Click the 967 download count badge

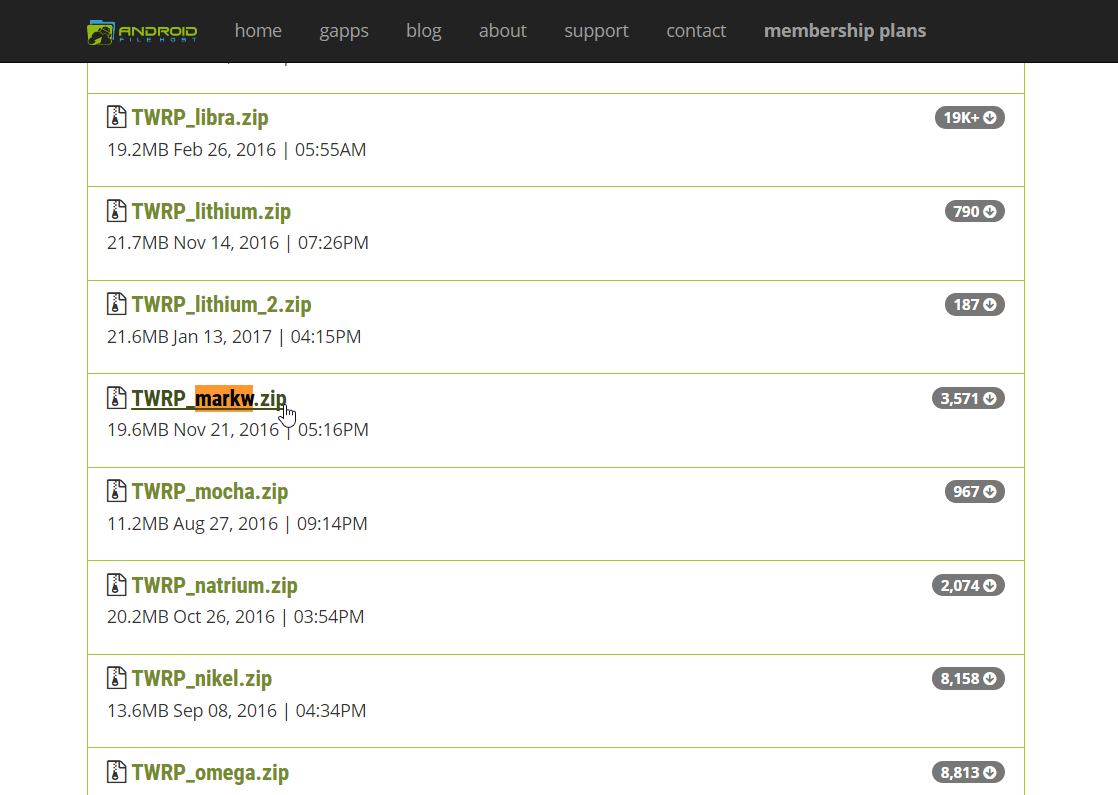coord(975,492)
